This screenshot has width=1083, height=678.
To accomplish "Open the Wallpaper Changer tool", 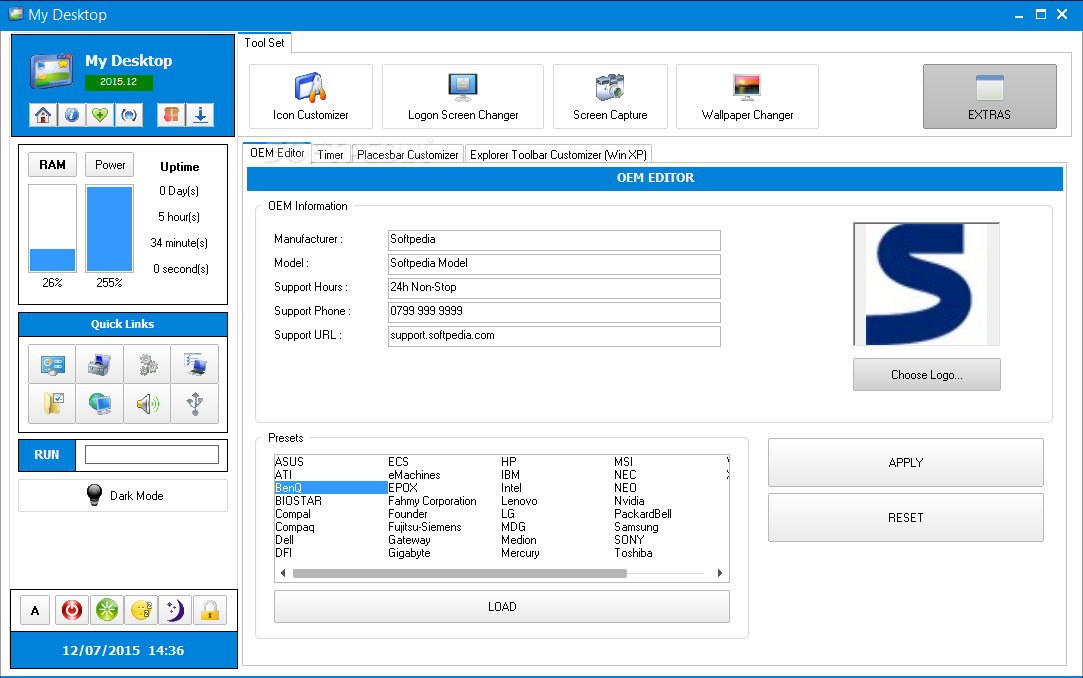I will [x=747, y=97].
